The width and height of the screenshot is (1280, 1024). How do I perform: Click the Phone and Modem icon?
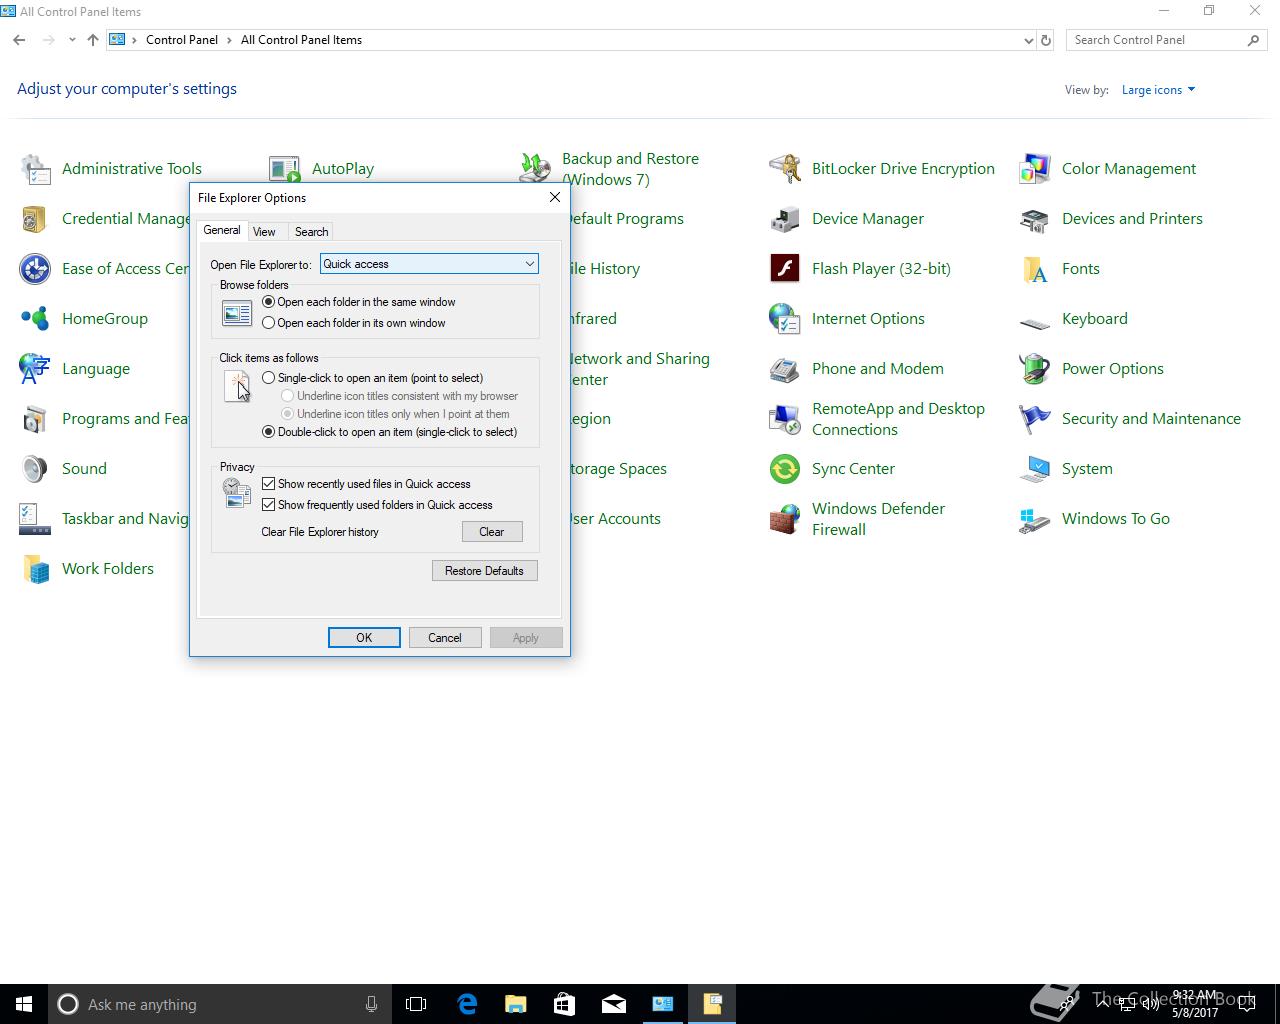click(x=785, y=369)
